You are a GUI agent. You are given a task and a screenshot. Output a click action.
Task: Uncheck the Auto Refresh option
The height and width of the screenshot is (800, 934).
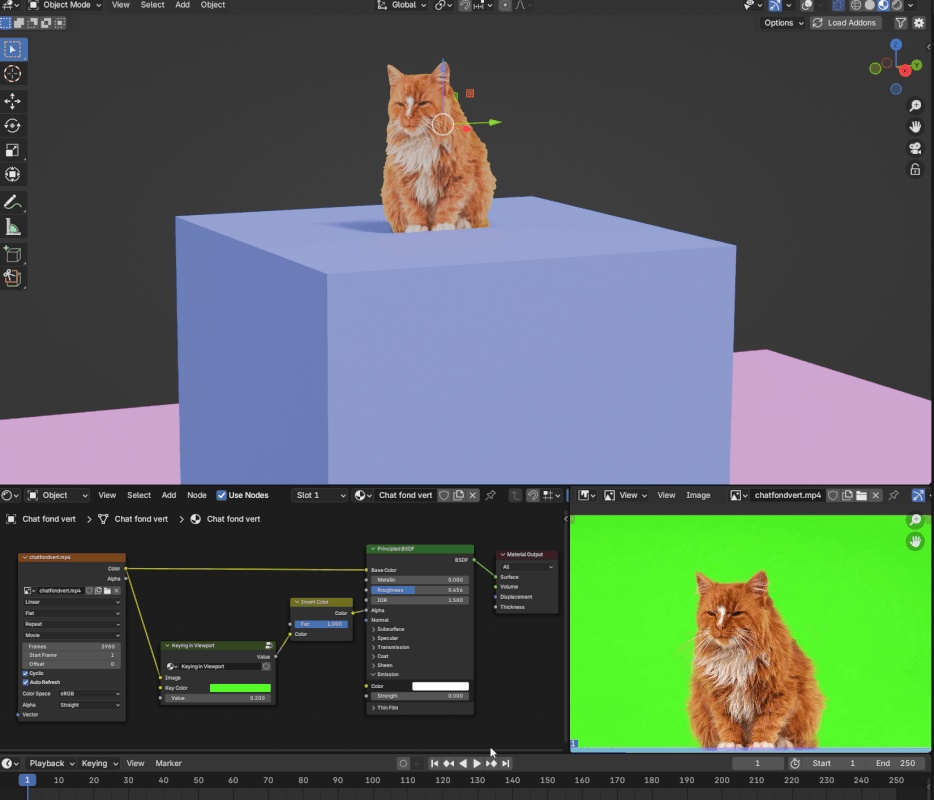[x=26, y=682]
